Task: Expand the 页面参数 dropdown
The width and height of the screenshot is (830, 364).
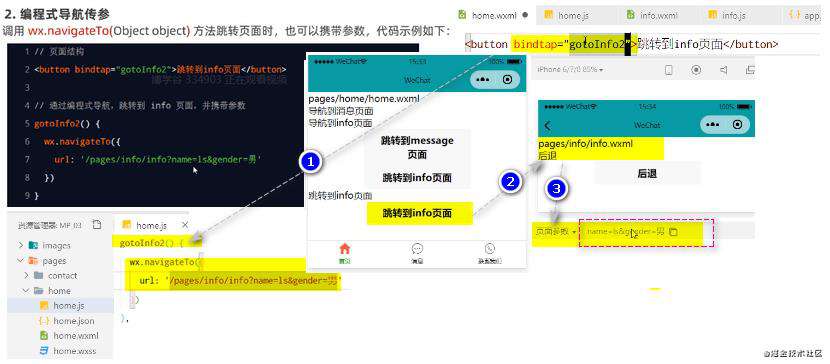Action: [x=555, y=232]
